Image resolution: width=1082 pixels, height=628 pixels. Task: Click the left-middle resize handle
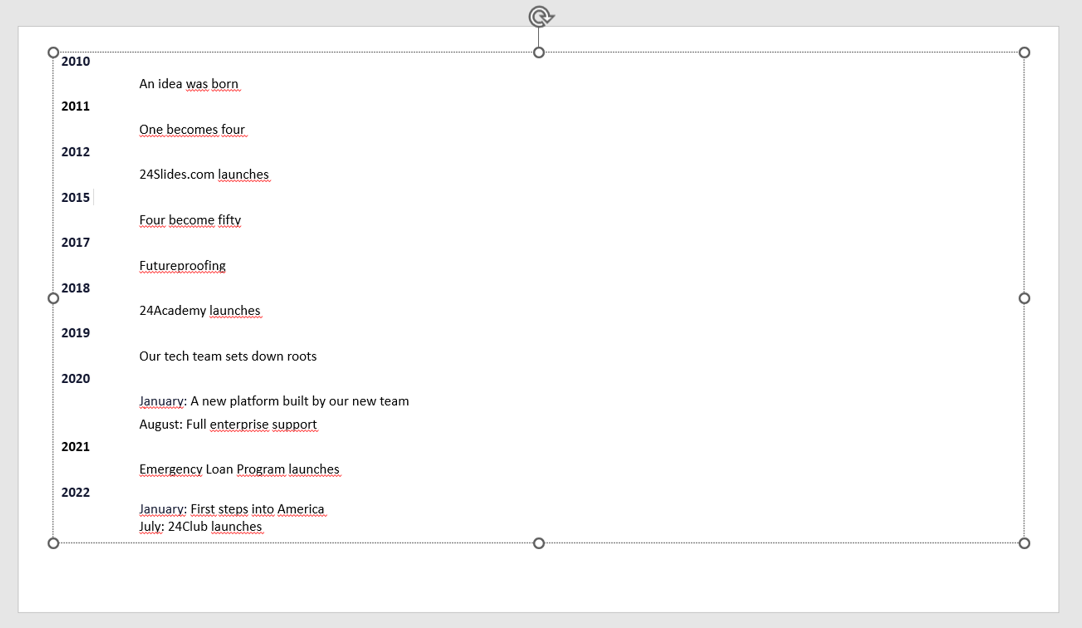(53, 298)
